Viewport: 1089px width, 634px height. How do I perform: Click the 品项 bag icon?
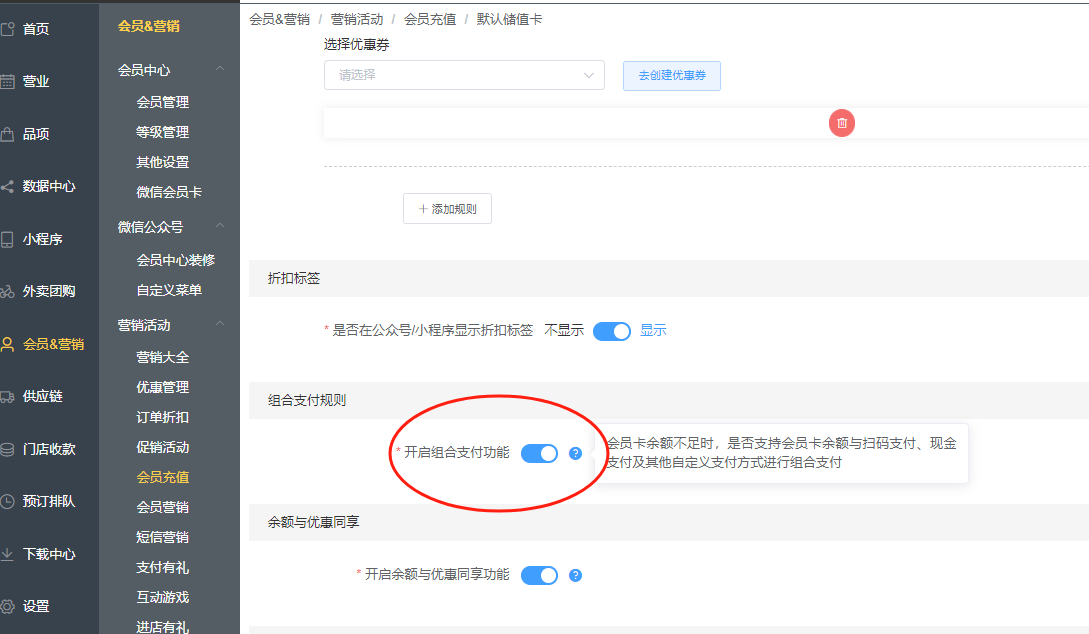[8, 134]
